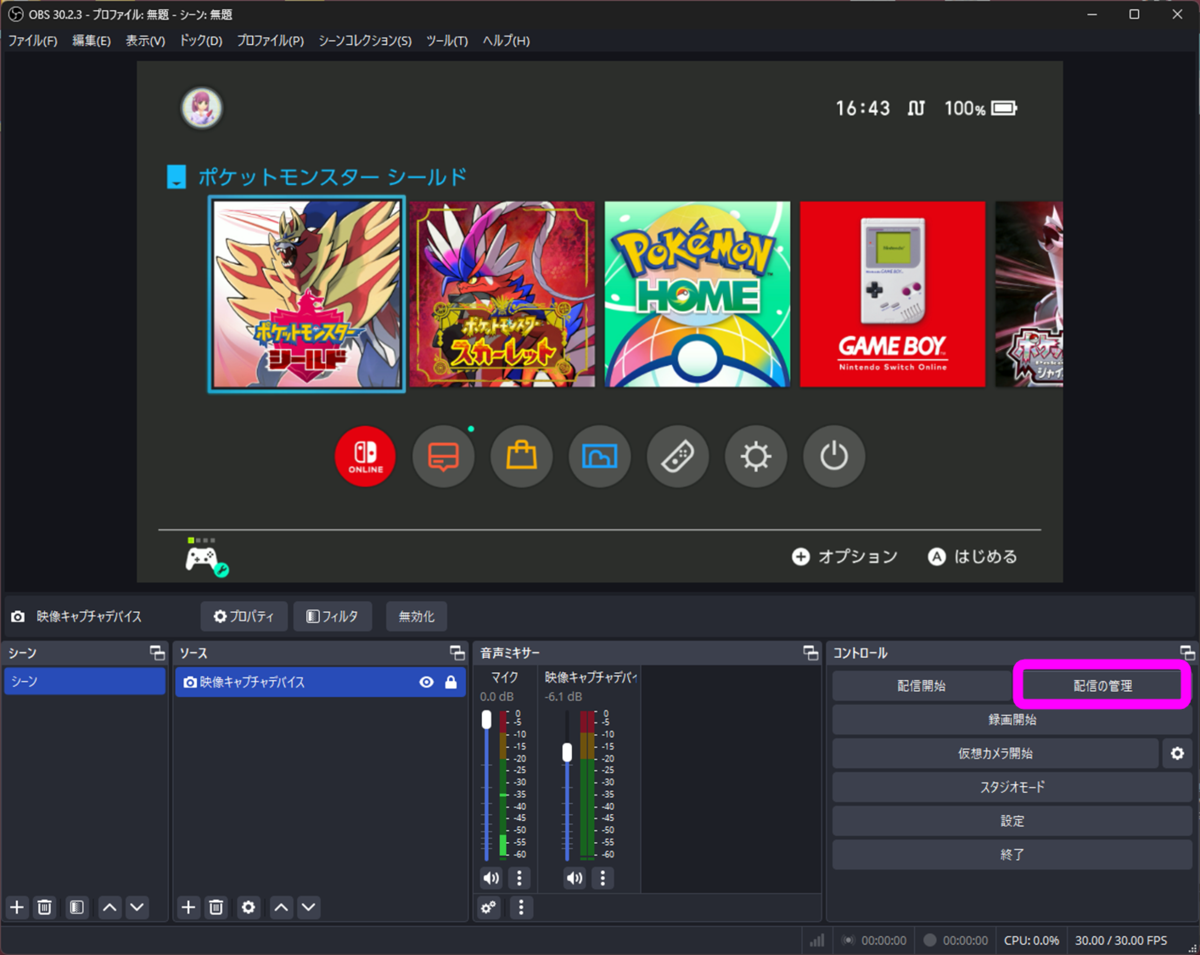Open 映像キャプチャデバイス channel three-dot menu
The width and height of the screenshot is (1200, 955).
pos(602,878)
